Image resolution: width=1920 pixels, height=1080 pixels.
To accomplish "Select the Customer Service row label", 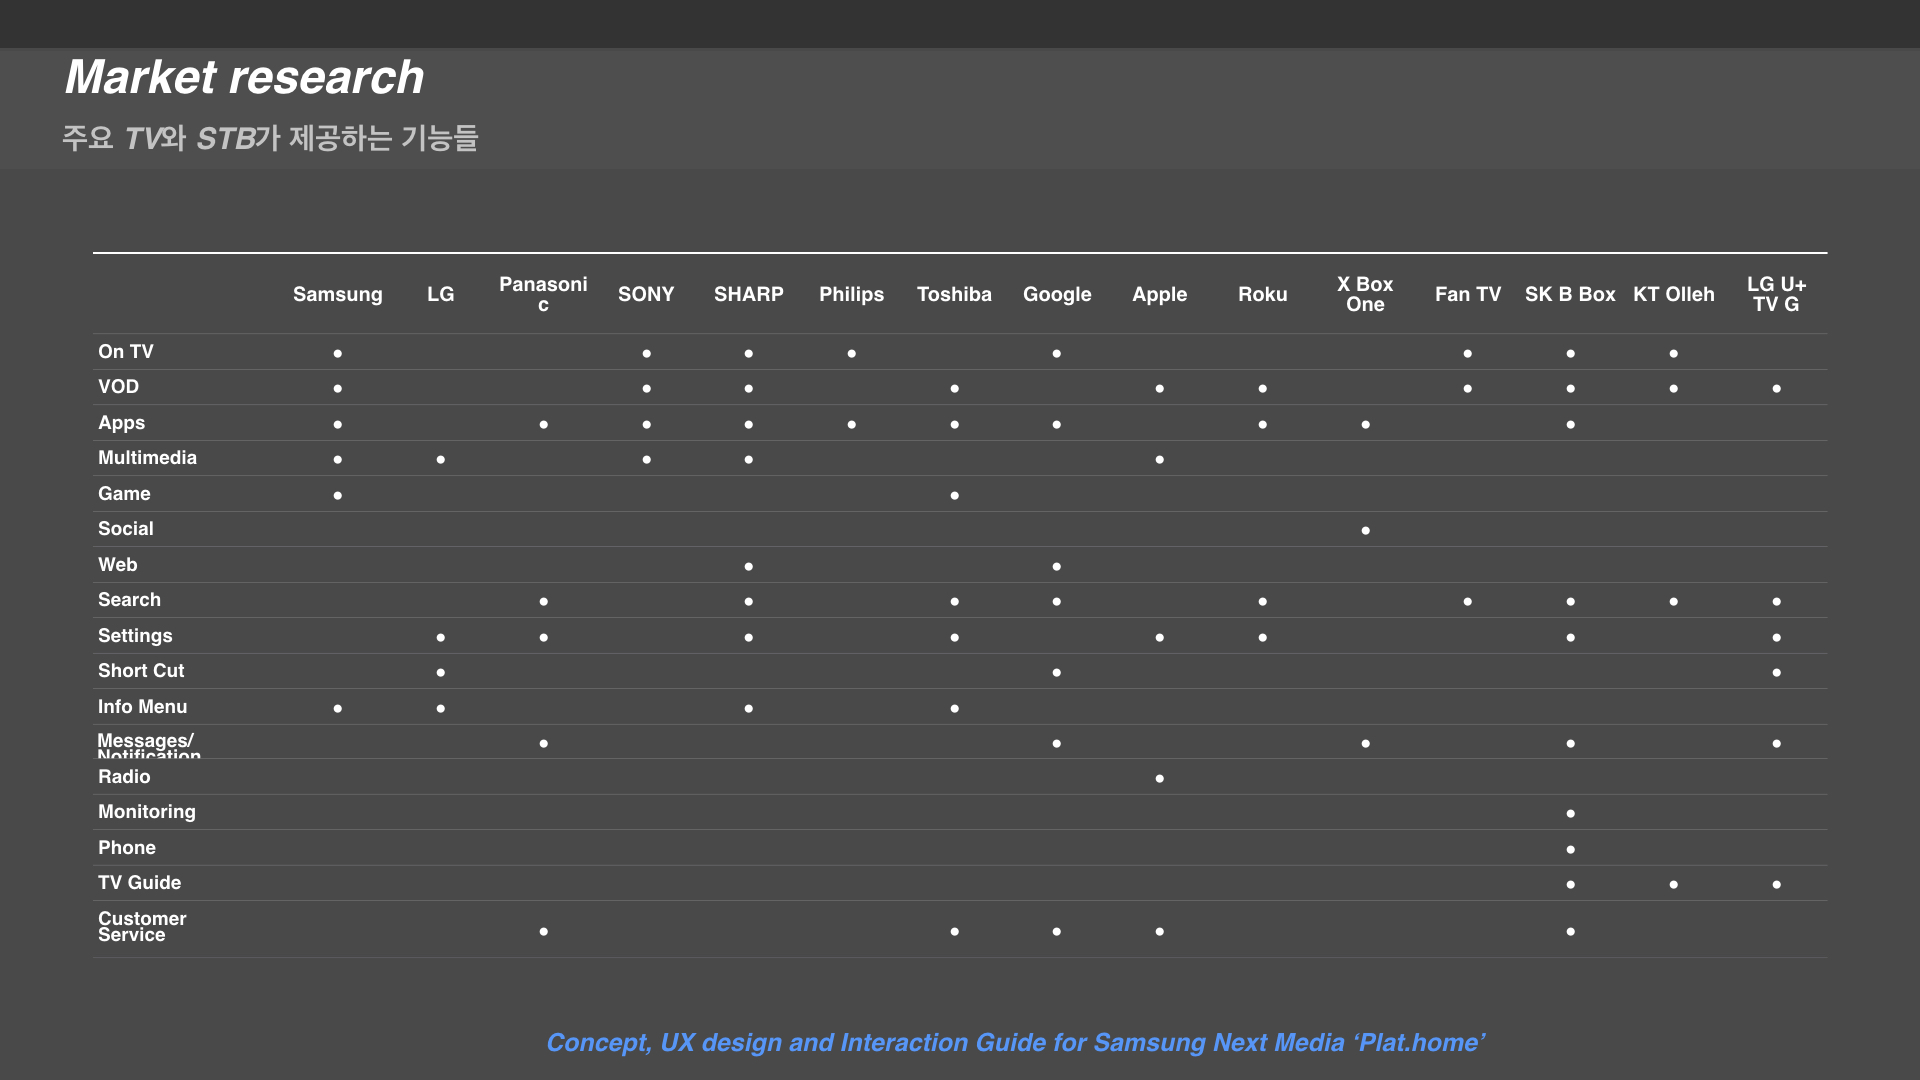I will tap(142, 926).
